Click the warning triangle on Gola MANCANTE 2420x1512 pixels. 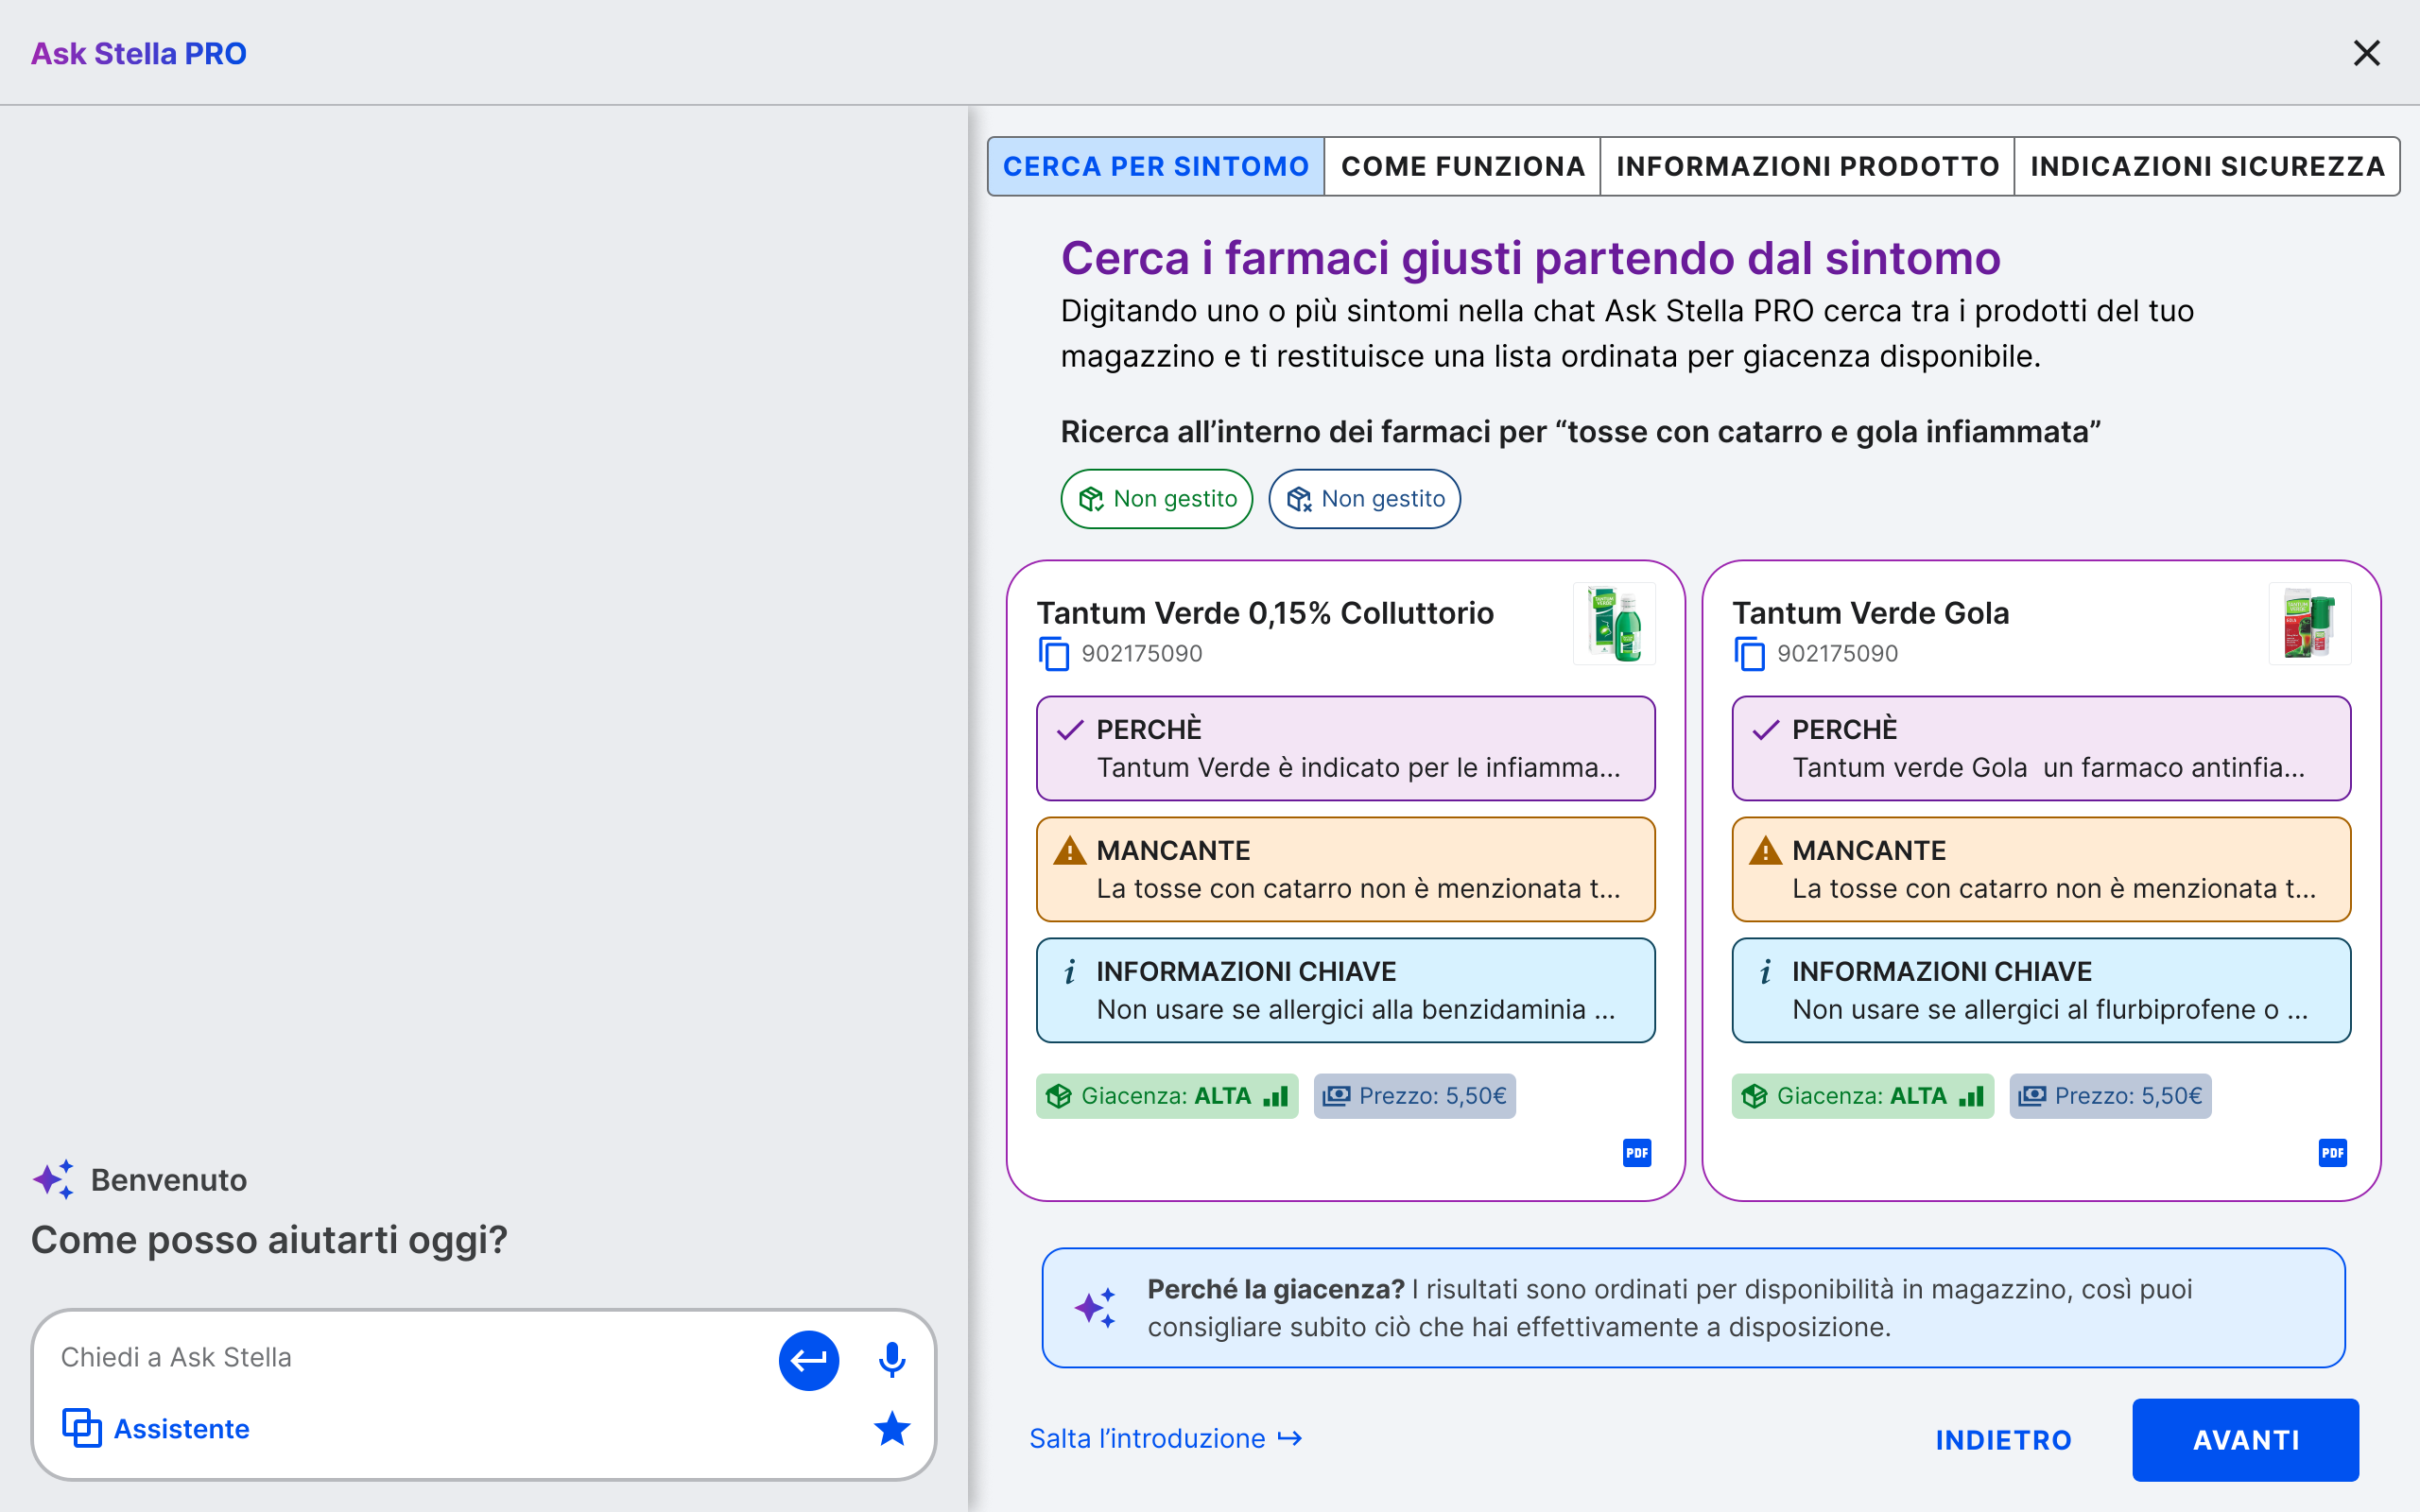click(1766, 851)
